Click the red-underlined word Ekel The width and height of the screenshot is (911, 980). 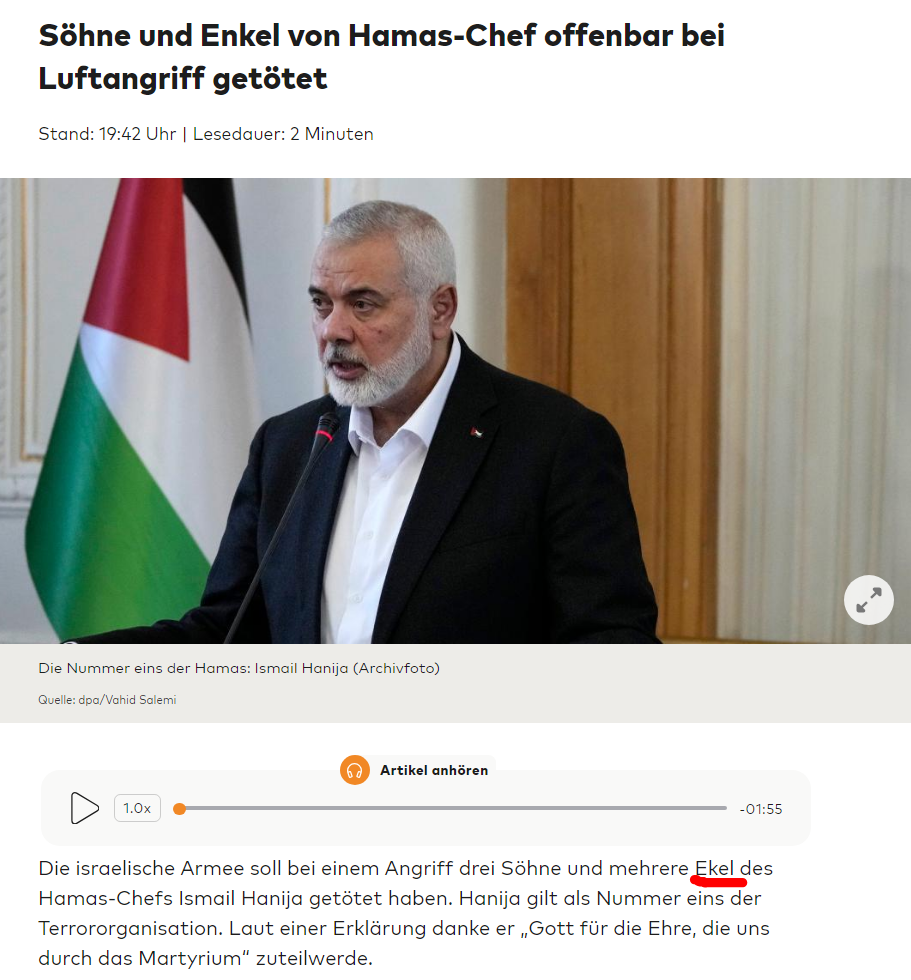(x=714, y=868)
